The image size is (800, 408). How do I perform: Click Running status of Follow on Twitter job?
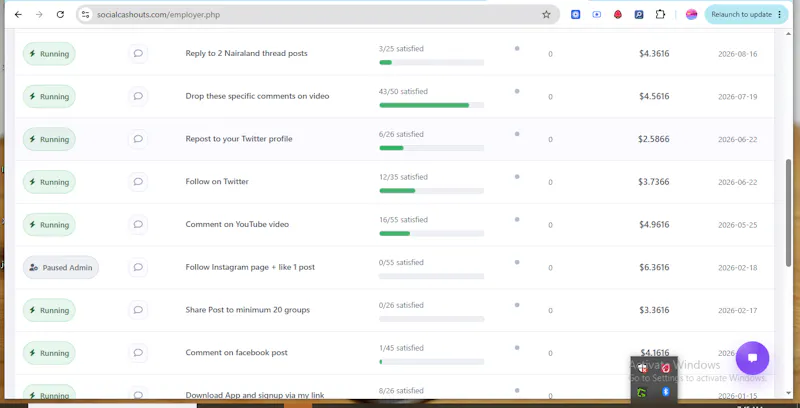click(x=49, y=182)
